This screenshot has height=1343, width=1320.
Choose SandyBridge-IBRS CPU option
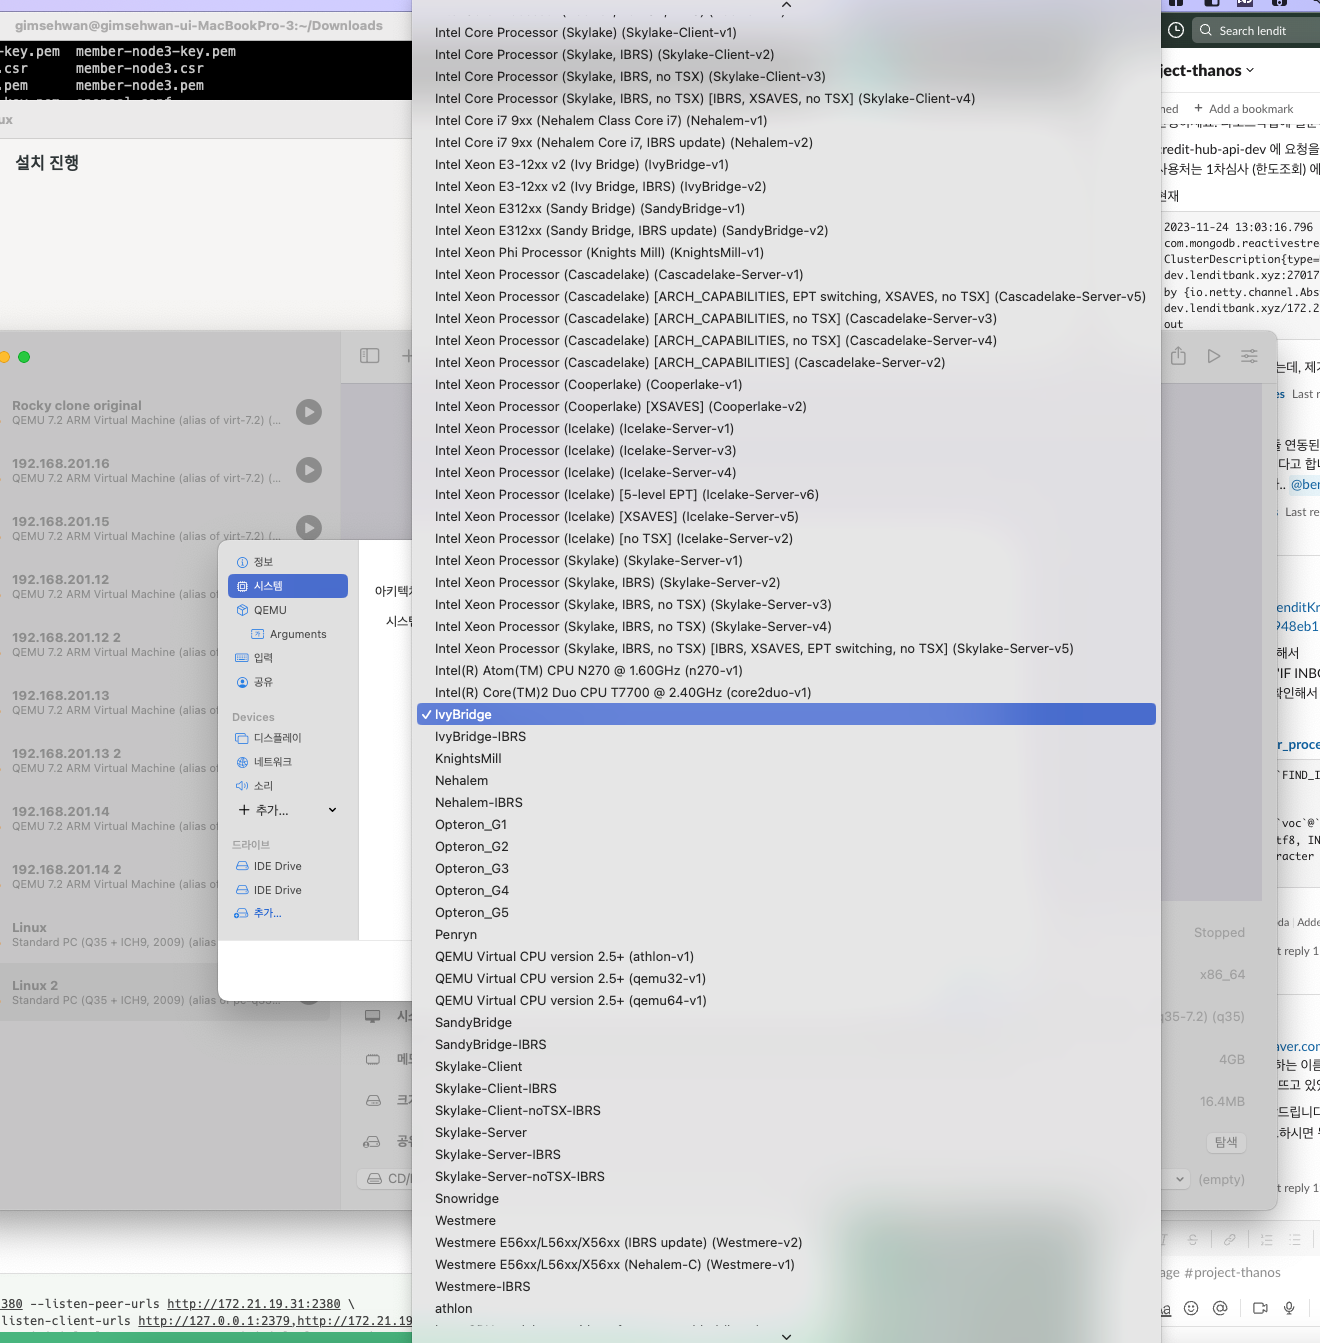click(786, 1044)
